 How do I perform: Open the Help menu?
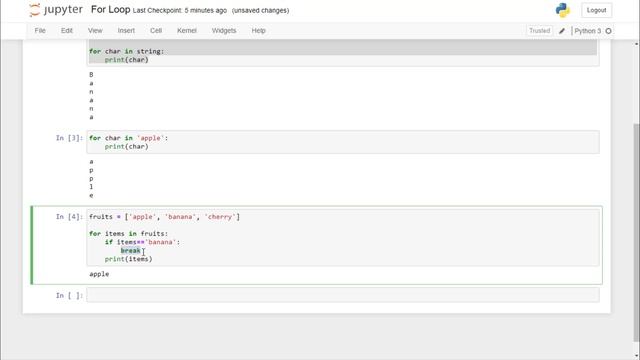pyautogui.click(x=258, y=31)
